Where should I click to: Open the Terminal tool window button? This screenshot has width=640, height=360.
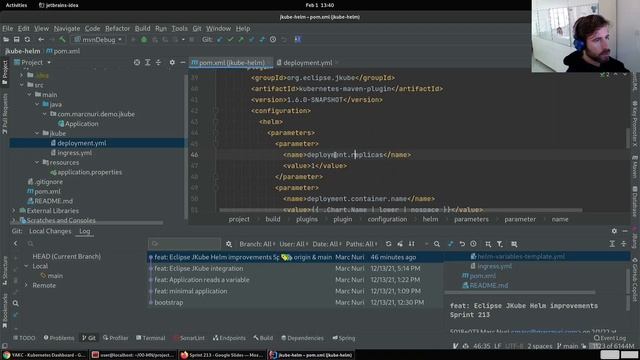click(x=151, y=338)
